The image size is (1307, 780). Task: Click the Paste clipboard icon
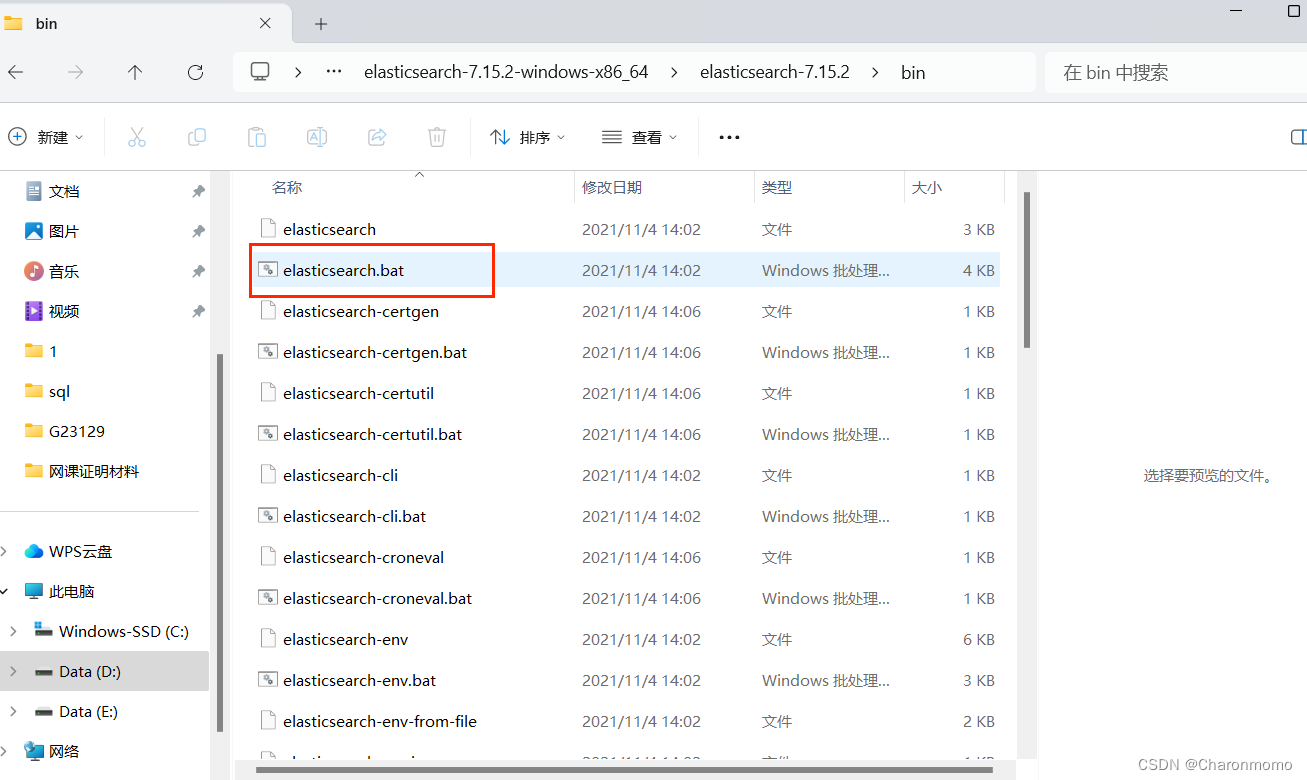(x=257, y=137)
